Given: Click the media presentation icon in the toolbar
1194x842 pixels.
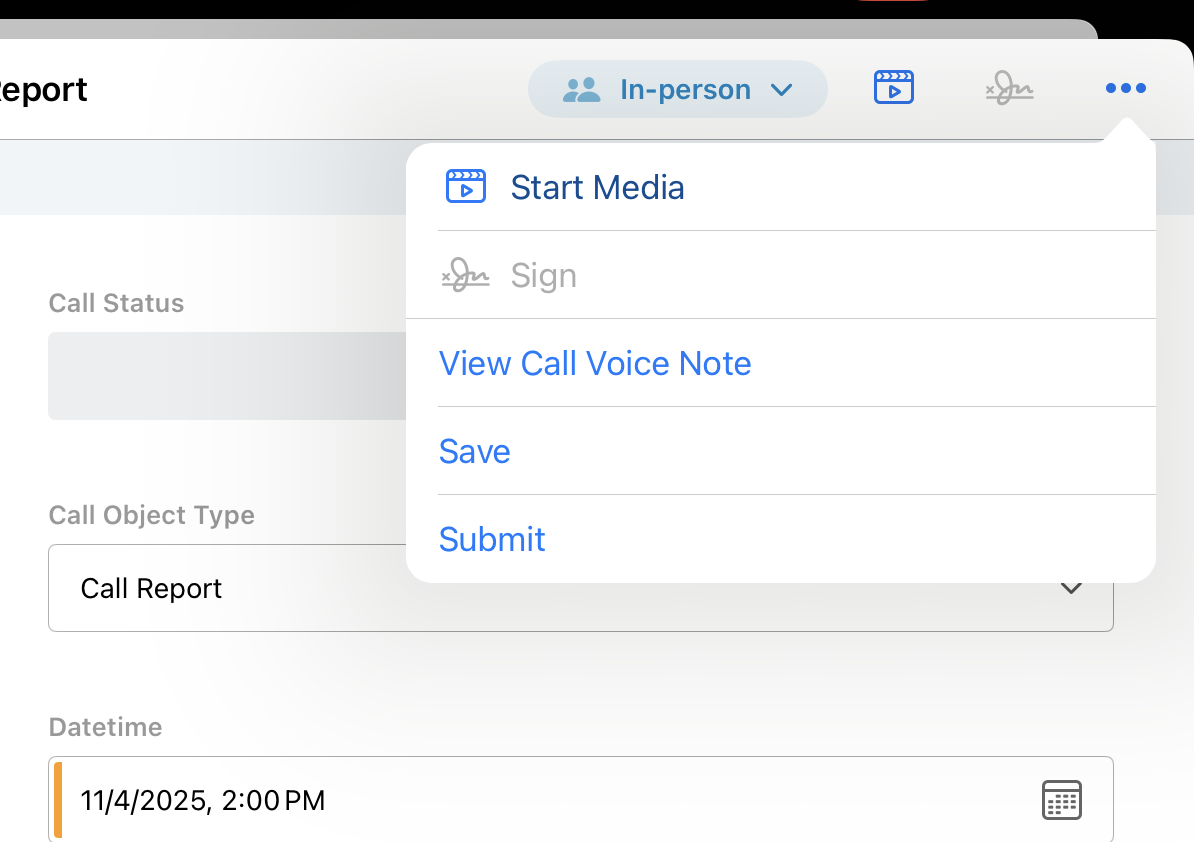Looking at the screenshot, I should (x=894, y=88).
